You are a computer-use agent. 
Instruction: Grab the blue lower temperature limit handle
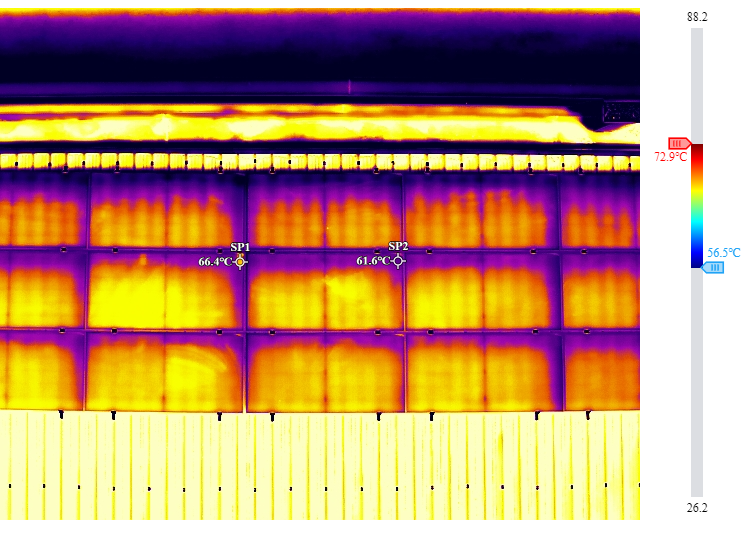(713, 268)
